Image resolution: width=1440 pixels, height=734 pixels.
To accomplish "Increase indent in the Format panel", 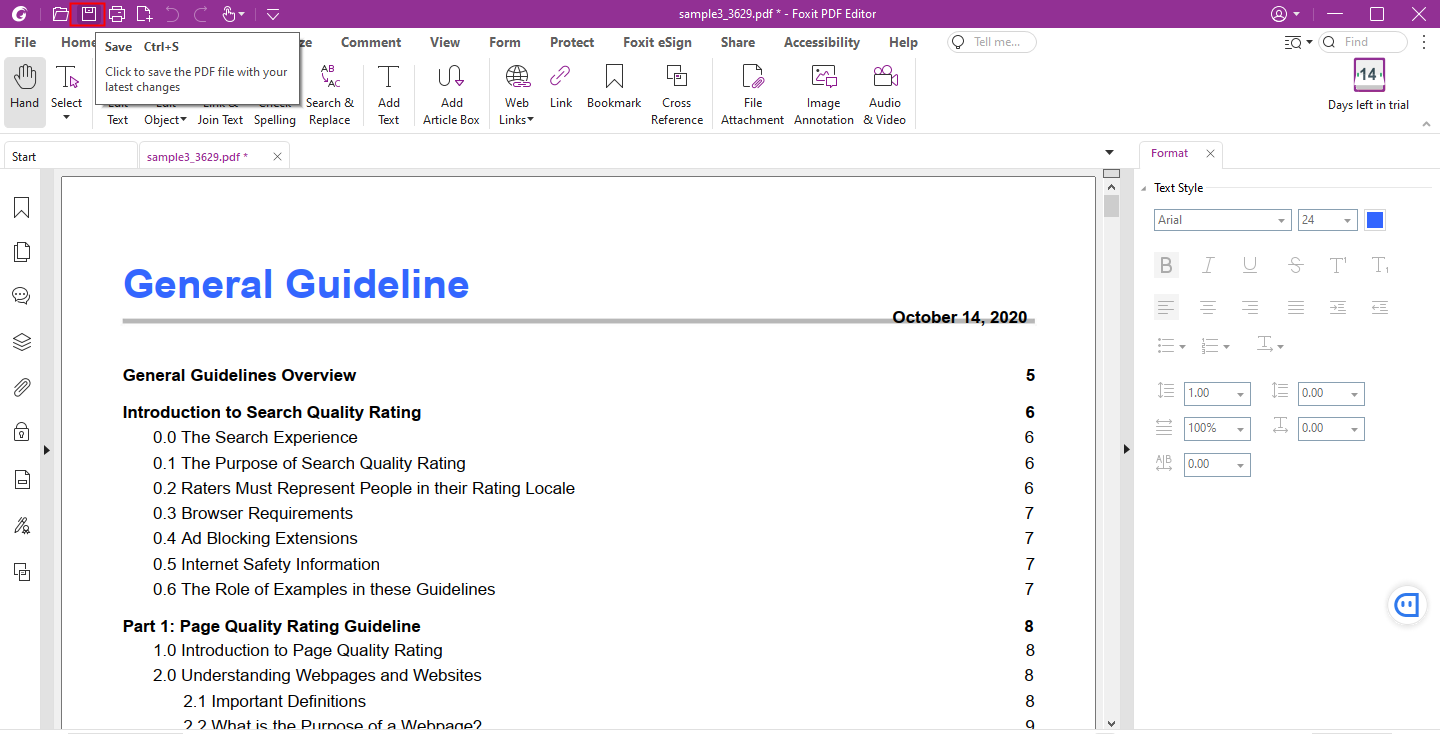I will click(1338, 308).
